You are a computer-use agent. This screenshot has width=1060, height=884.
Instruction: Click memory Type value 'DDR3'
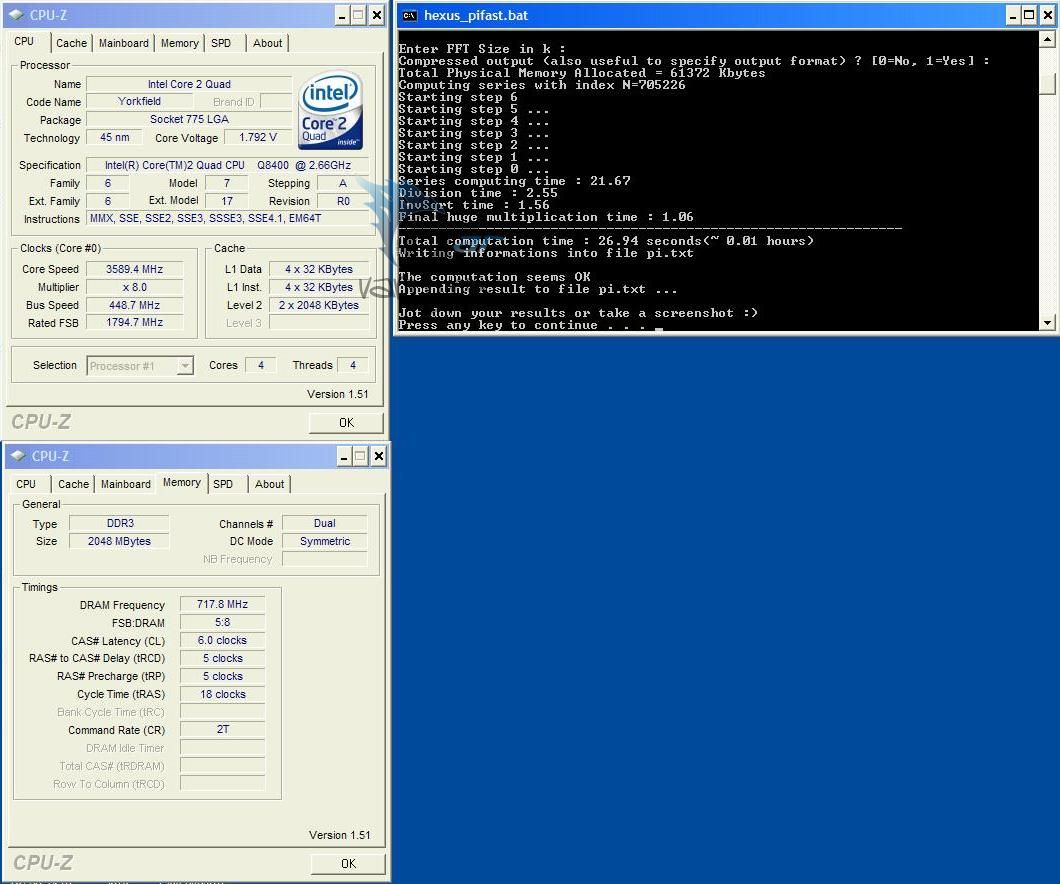120,523
